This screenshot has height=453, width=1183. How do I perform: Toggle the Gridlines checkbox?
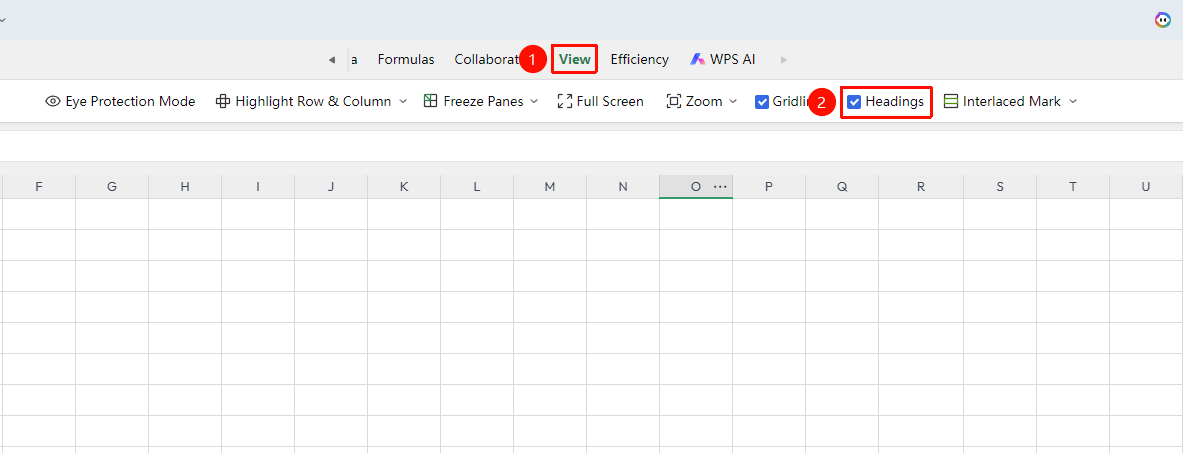point(762,102)
